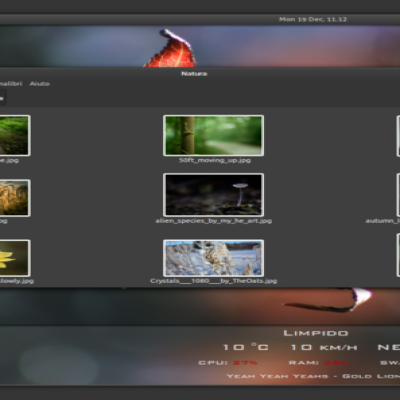Select the Crystals snowy field thumbnail
This screenshot has width=400, height=400.
(213, 258)
